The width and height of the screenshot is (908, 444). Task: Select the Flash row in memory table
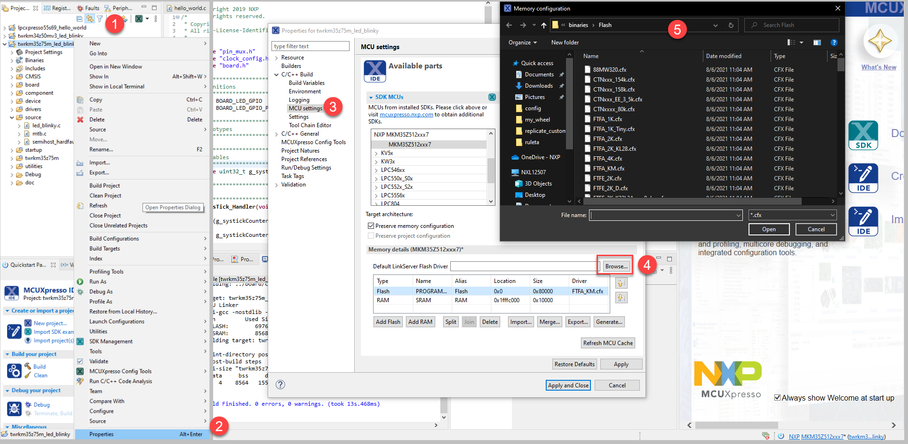coord(491,291)
